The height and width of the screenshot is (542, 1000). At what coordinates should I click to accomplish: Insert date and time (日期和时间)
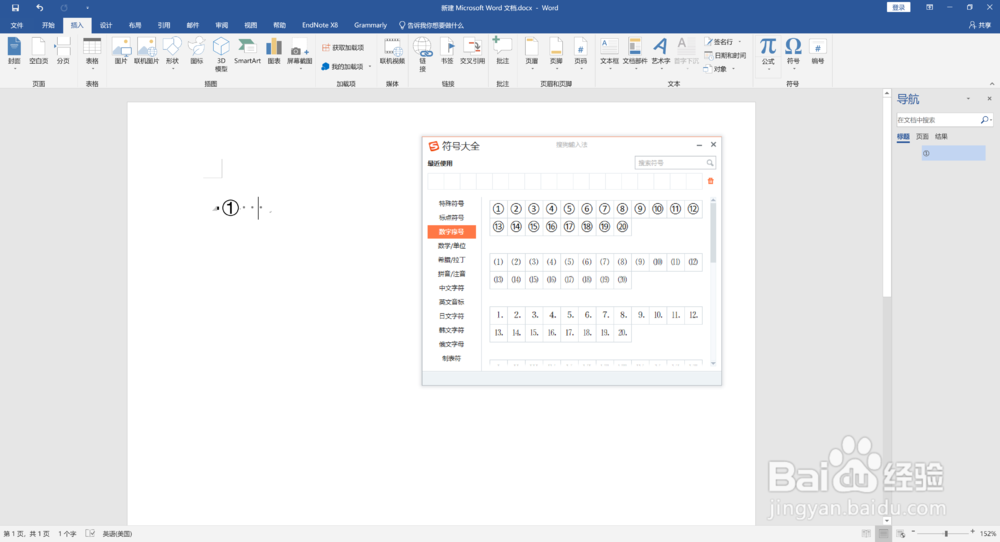(x=726, y=55)
